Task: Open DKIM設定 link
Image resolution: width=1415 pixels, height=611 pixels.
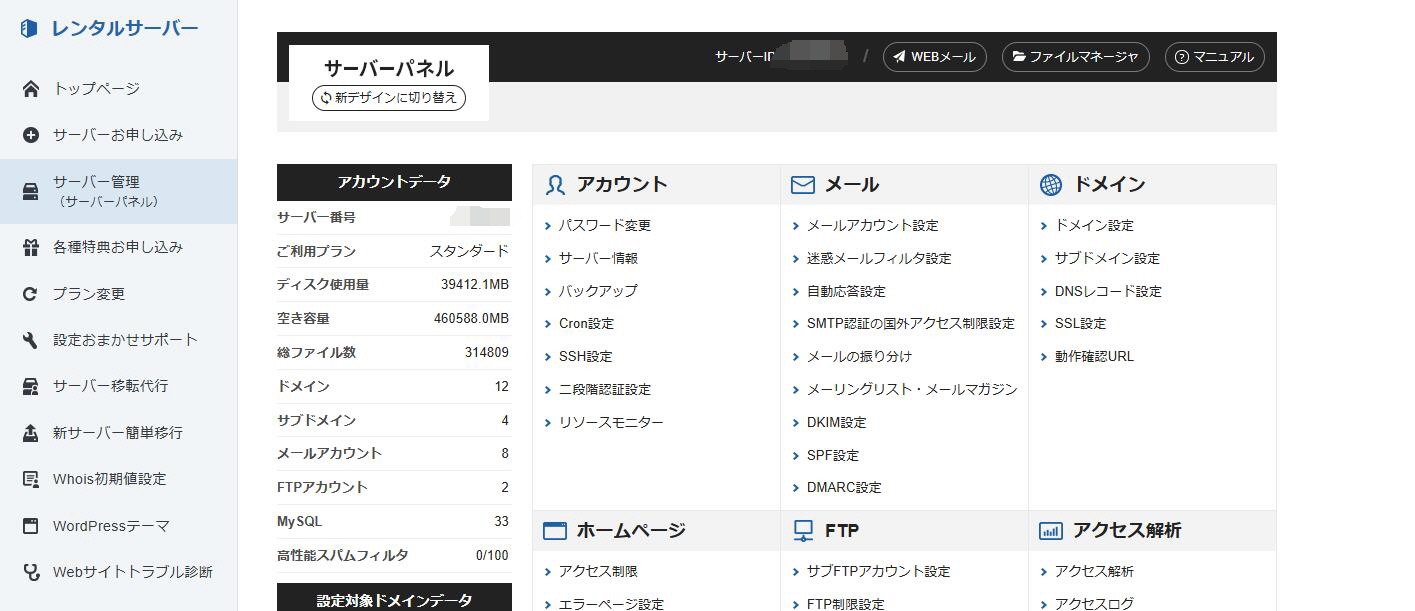Action: tap(837, 423)
